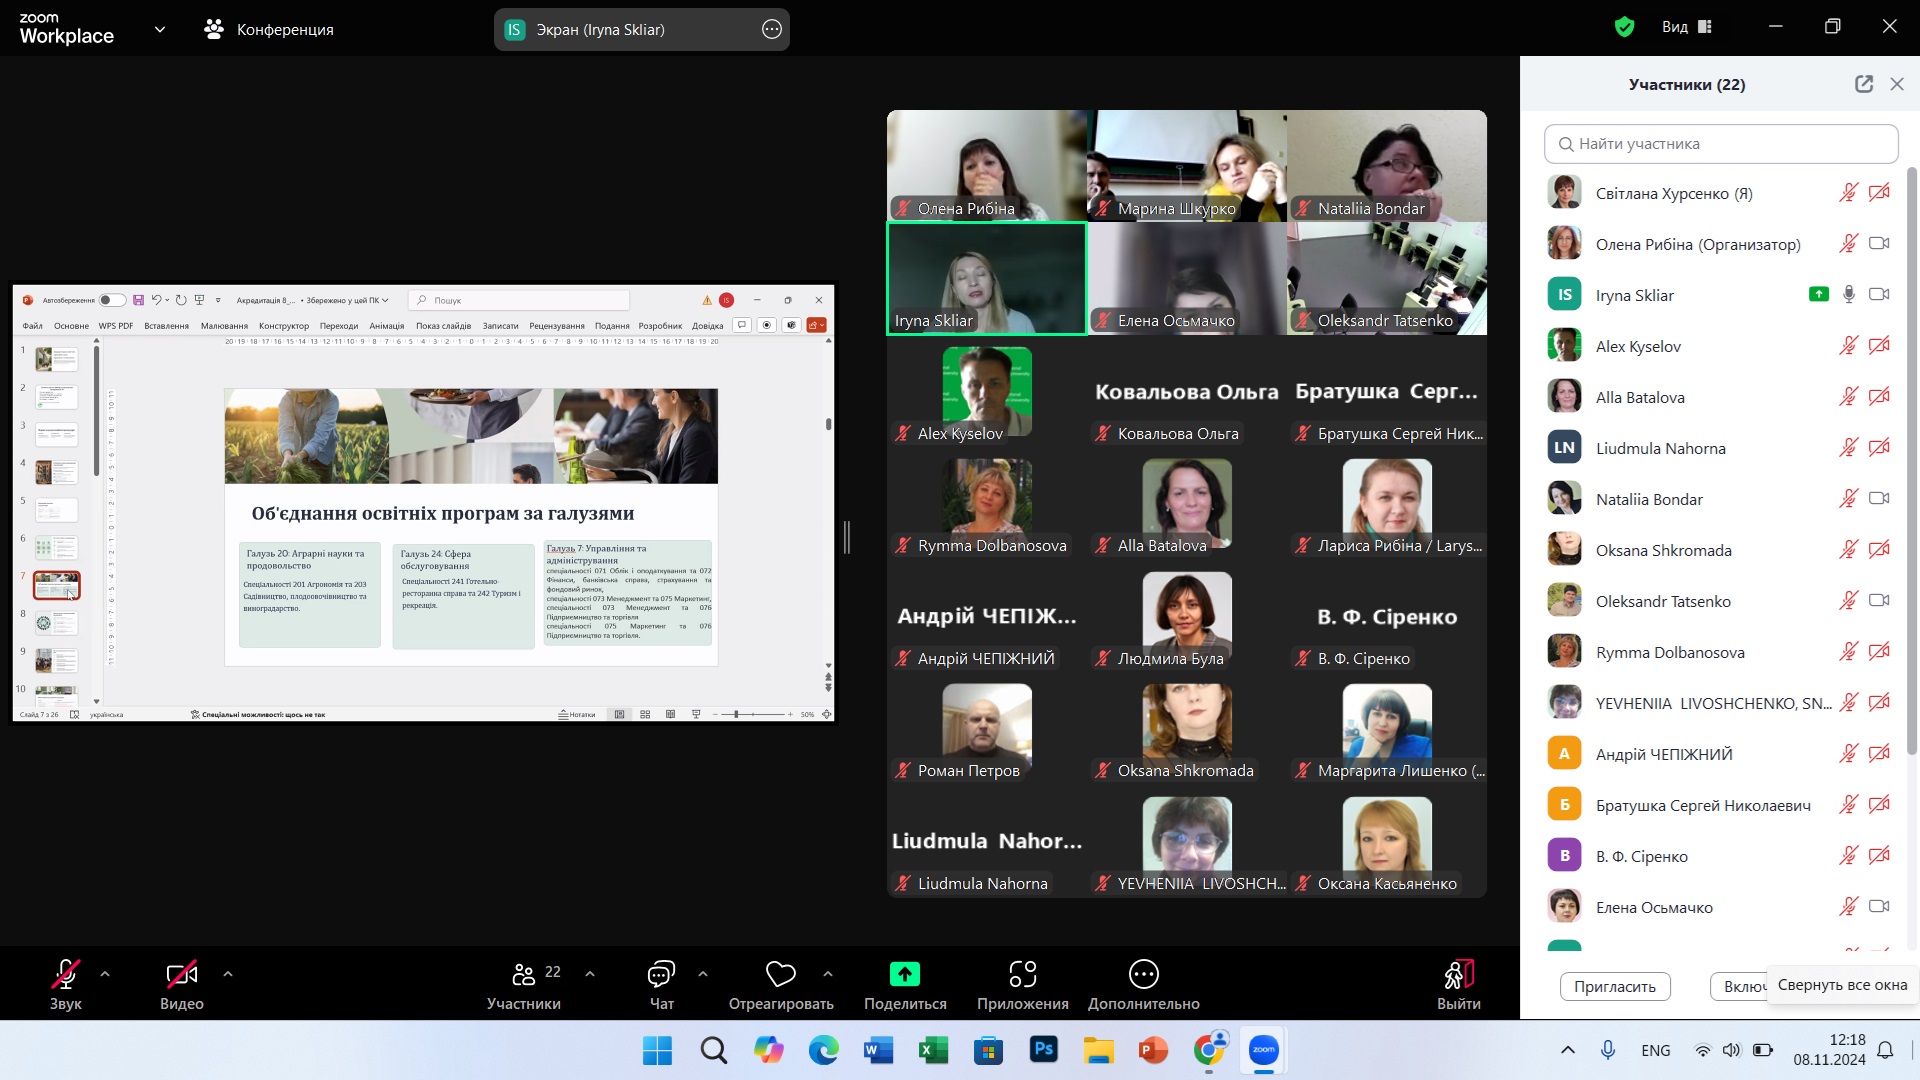Open Word from taskbar

point(878,1050)
